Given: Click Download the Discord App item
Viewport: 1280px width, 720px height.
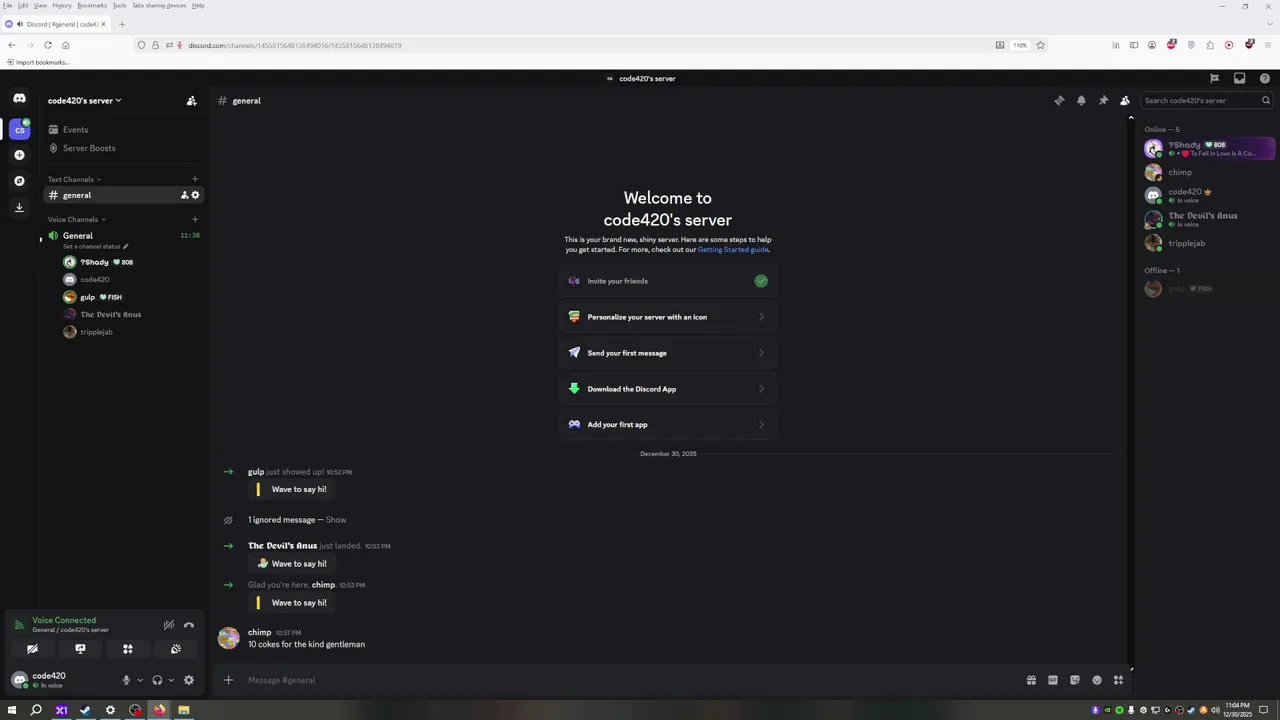Looking at the screenshot, I should pyautogui.click(x=668, y=389).
